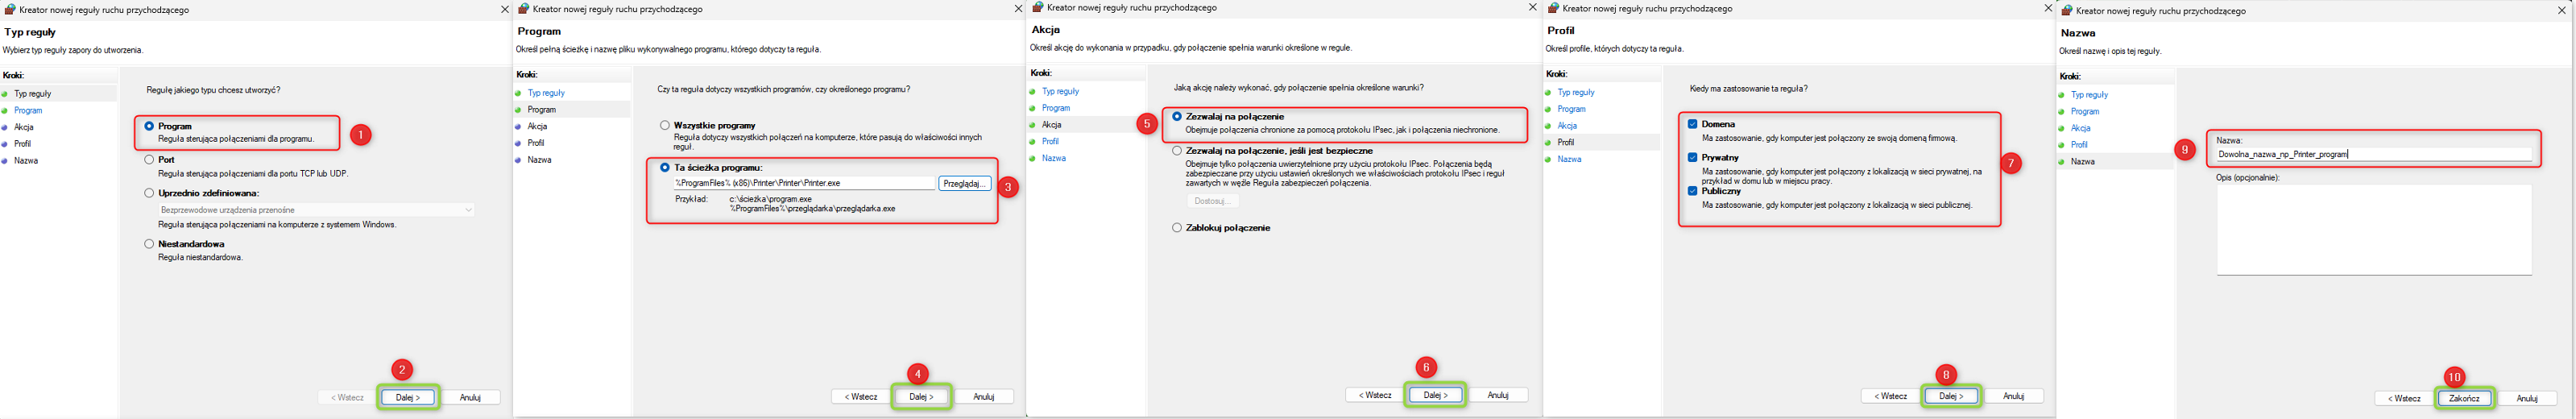Click Typ reguły step link in the Nazwa window
The image size is (2576, 419).
point(2090,94)
